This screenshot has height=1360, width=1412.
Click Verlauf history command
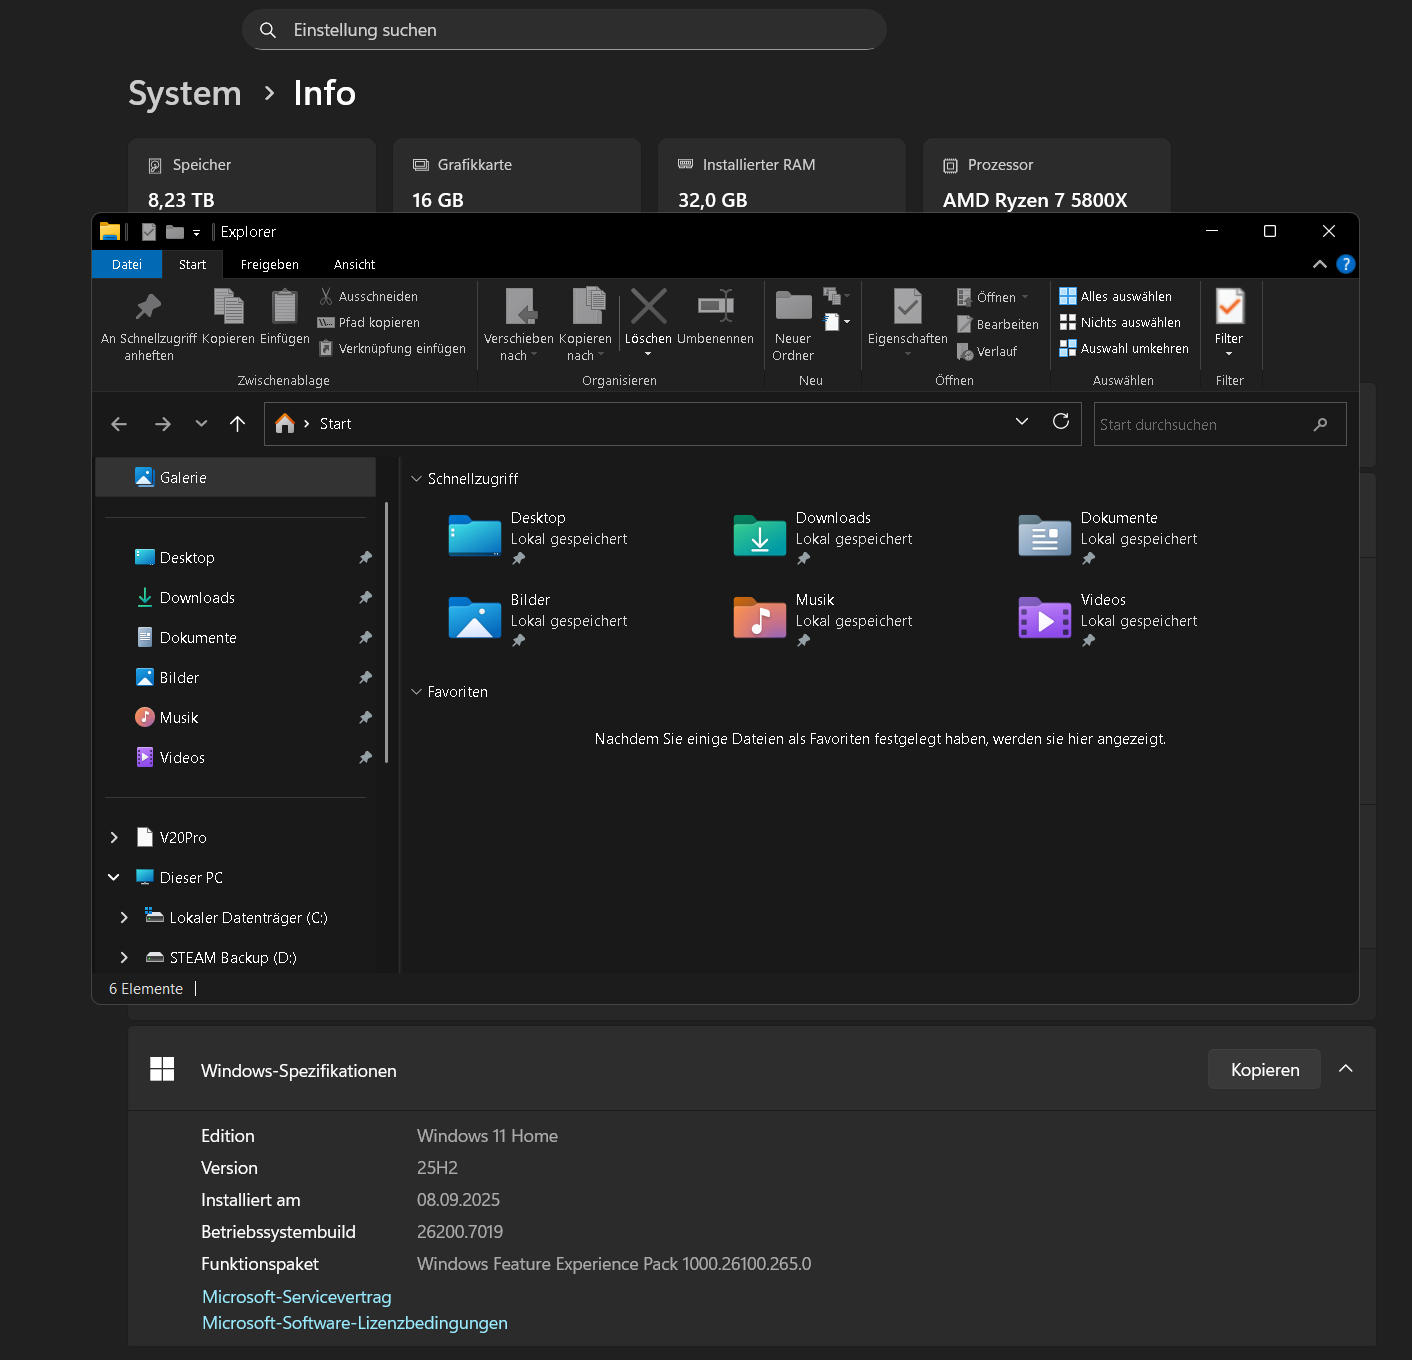[987, 351]
